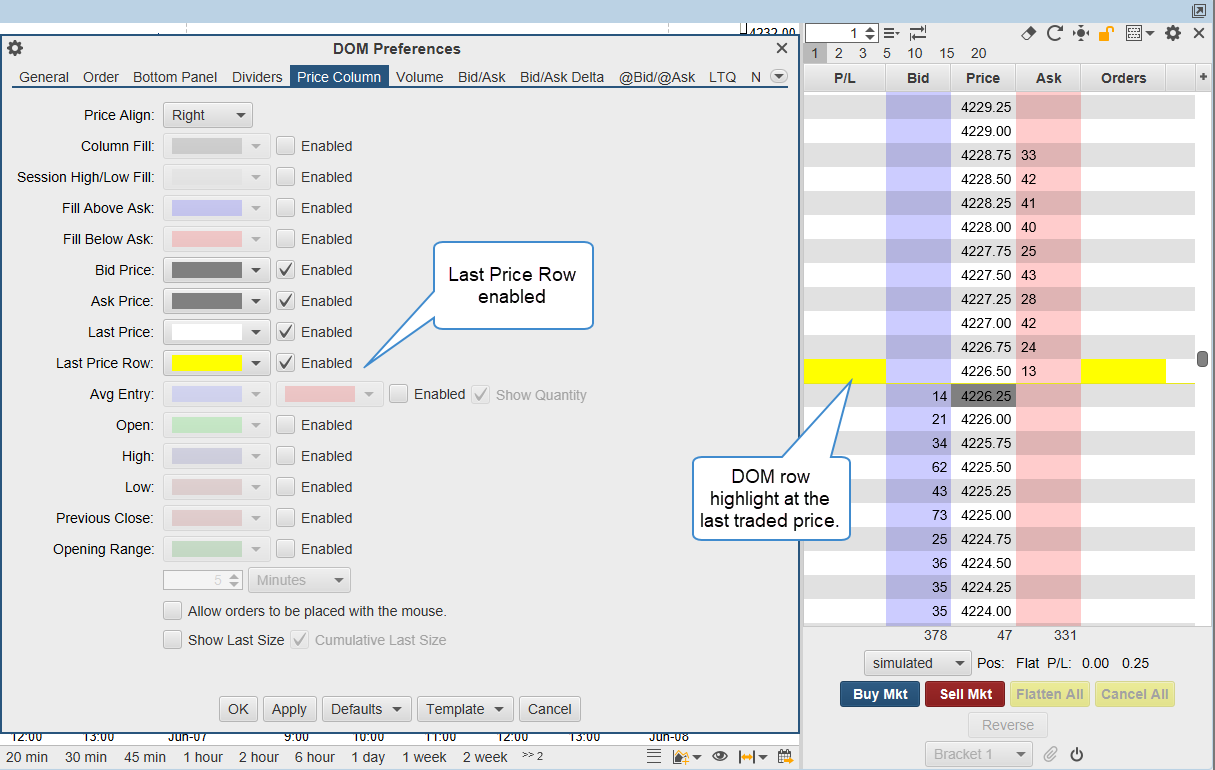Toggle the eye icon on chart bottom bar

(x=719, y=757)
